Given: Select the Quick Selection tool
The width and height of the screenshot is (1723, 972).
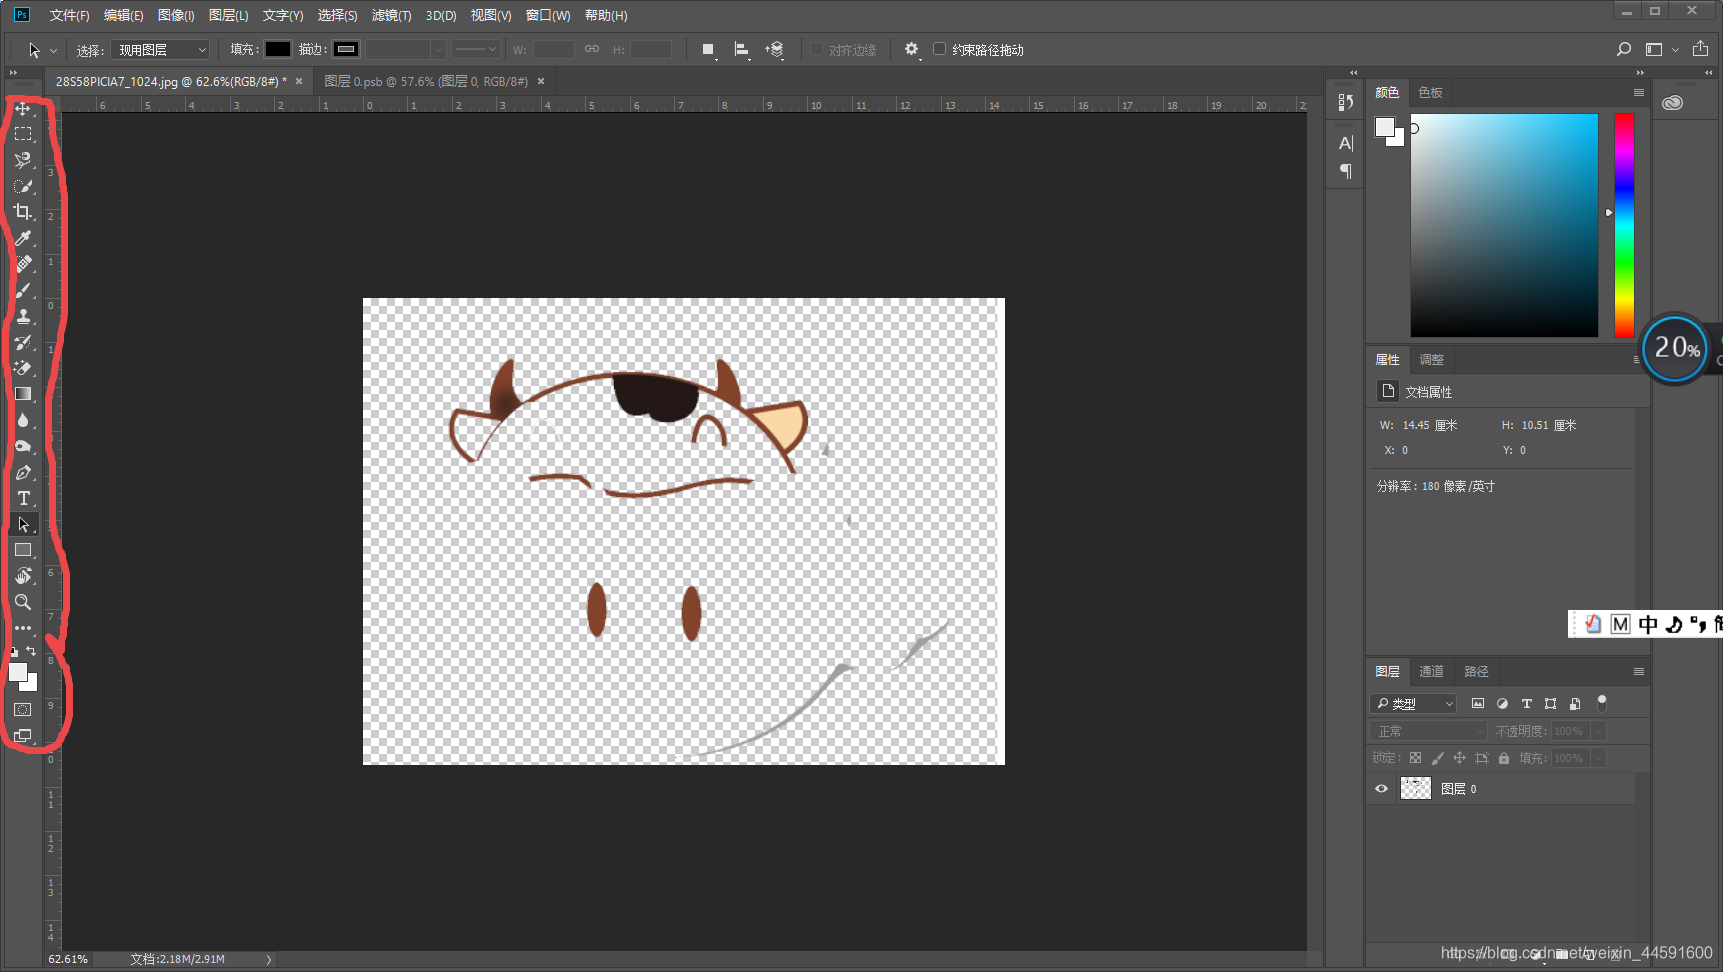Looking at the screenshot, I should pos(22,186).
